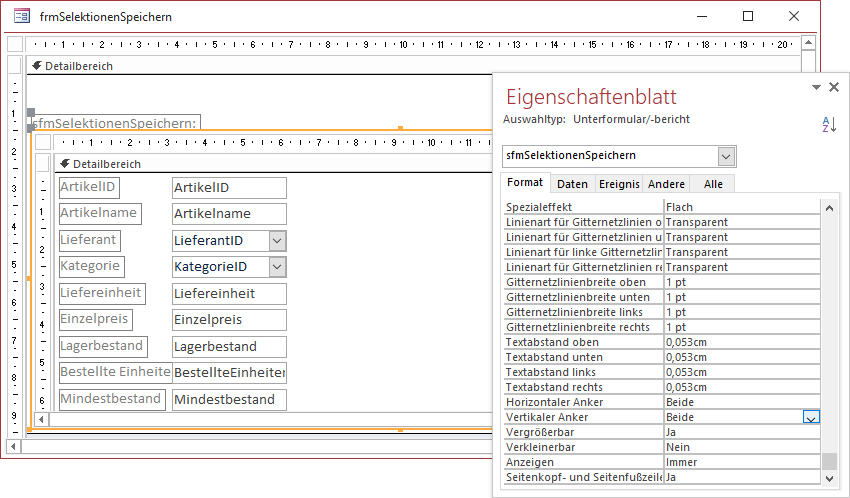Screen dimensions: 850x498
Task: Switch to the Daten tab
Action: [572, 184]
